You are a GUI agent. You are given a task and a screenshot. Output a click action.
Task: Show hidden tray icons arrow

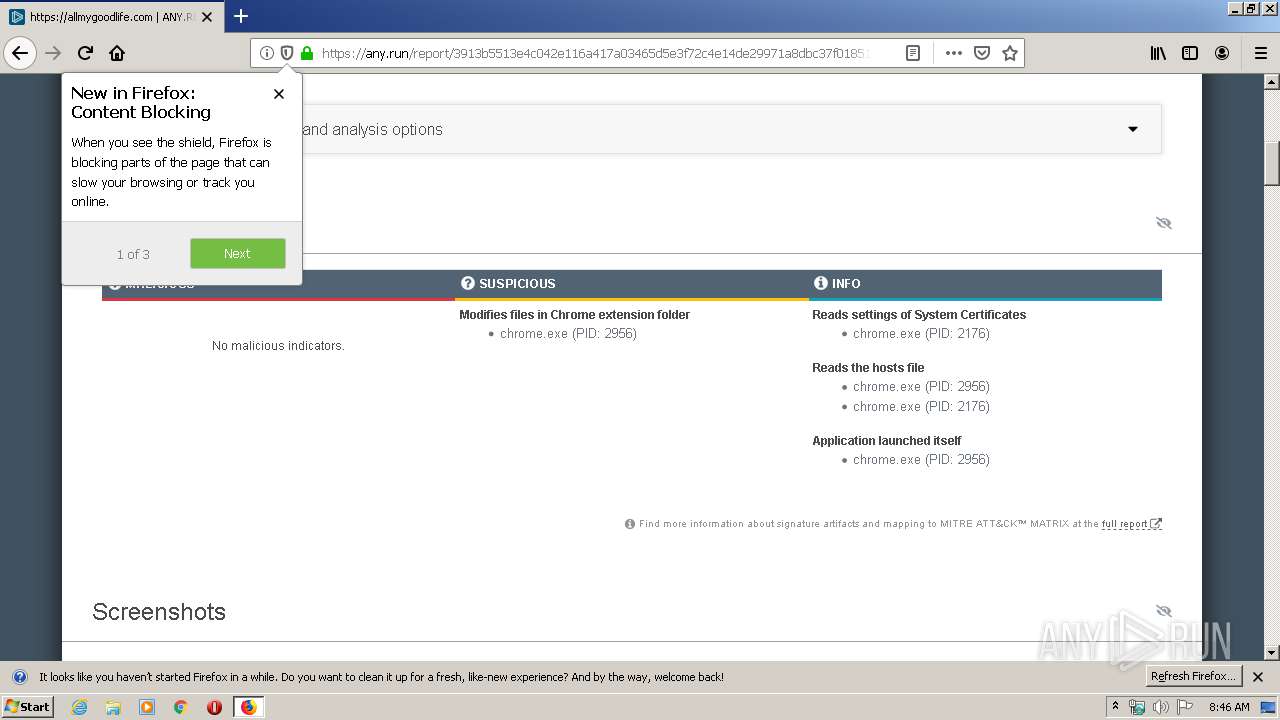1116,707
